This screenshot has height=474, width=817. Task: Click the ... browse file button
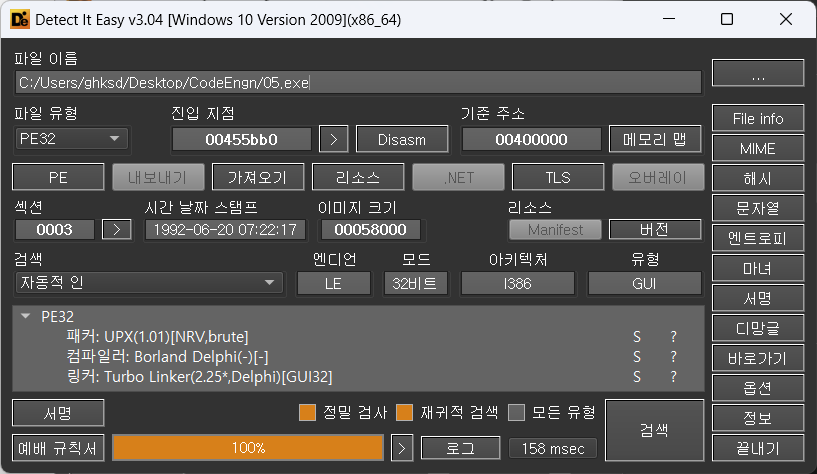point(758,73)
